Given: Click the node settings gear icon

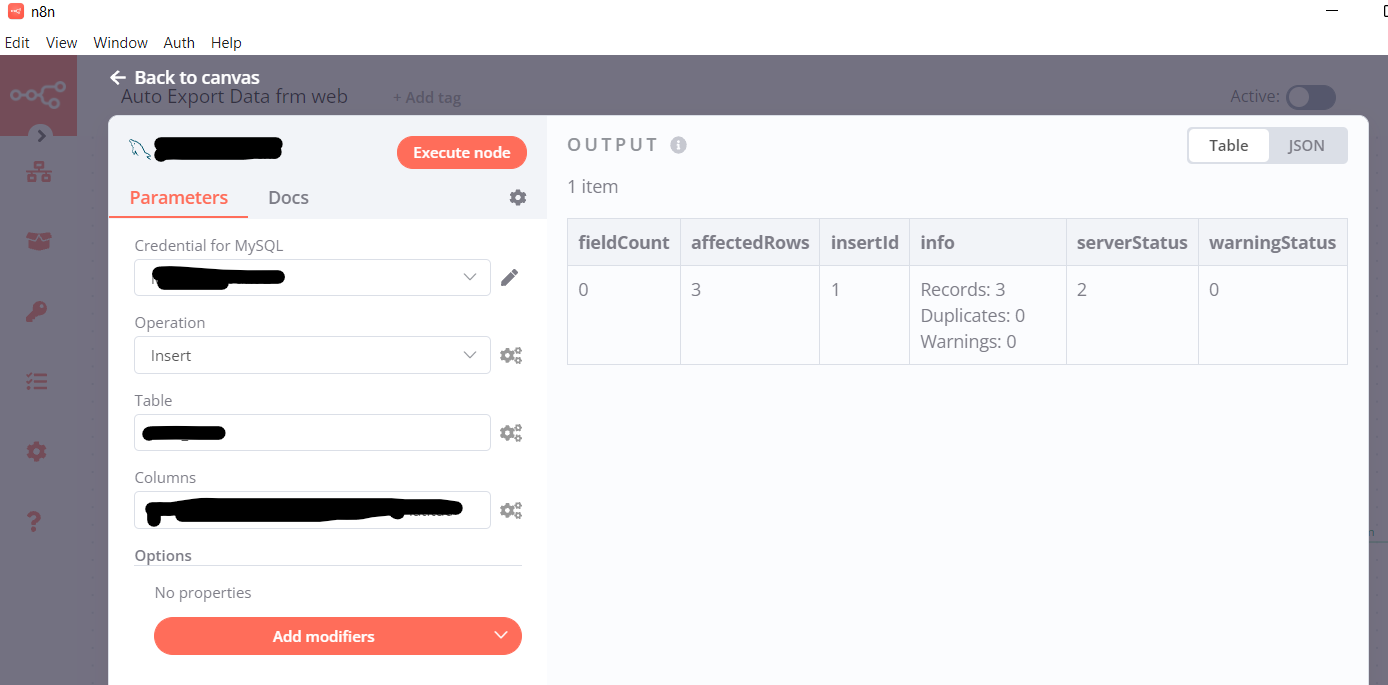Looking at the screenshot, I should 518,198.
